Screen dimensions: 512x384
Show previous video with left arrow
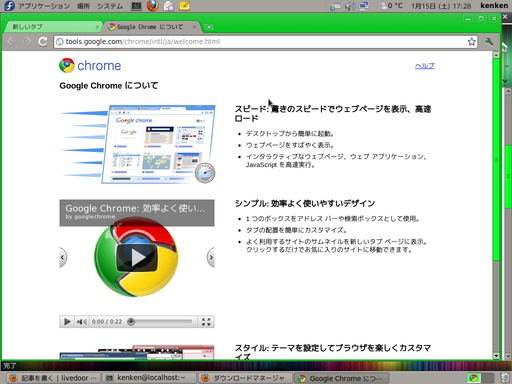[x=63, y=257]
